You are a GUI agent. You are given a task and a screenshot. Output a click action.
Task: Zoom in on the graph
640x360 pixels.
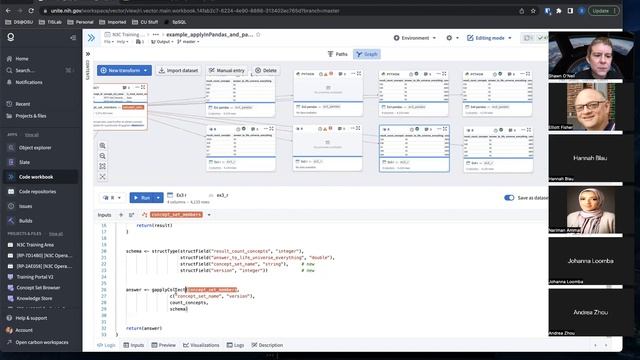[x=102, y=146]
